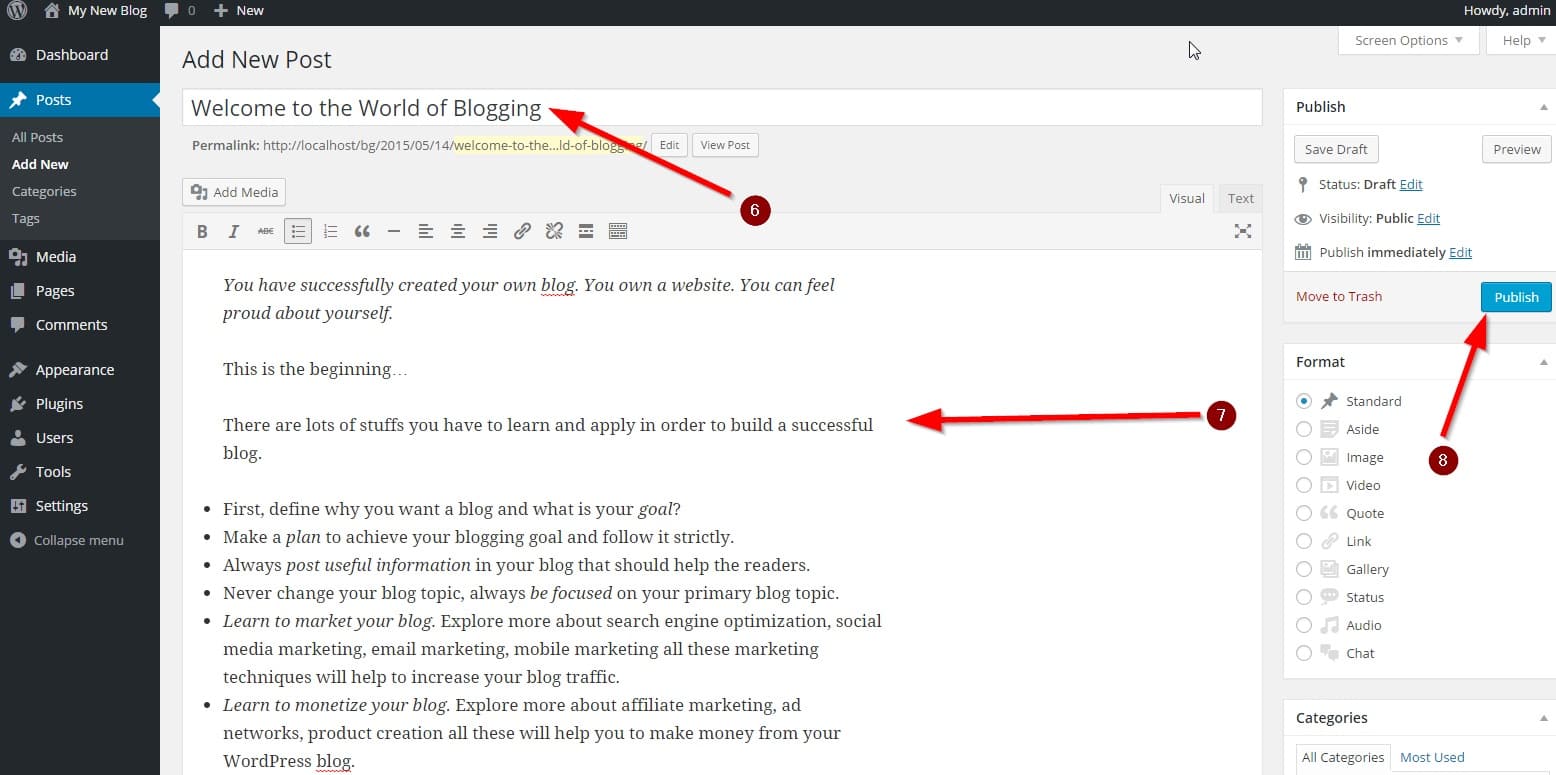Image resolution: width=1556 pixels, height=775 pixels.
Task: Enable distraction-free fullscreen writing mode
Action: tap(1242, 232)
